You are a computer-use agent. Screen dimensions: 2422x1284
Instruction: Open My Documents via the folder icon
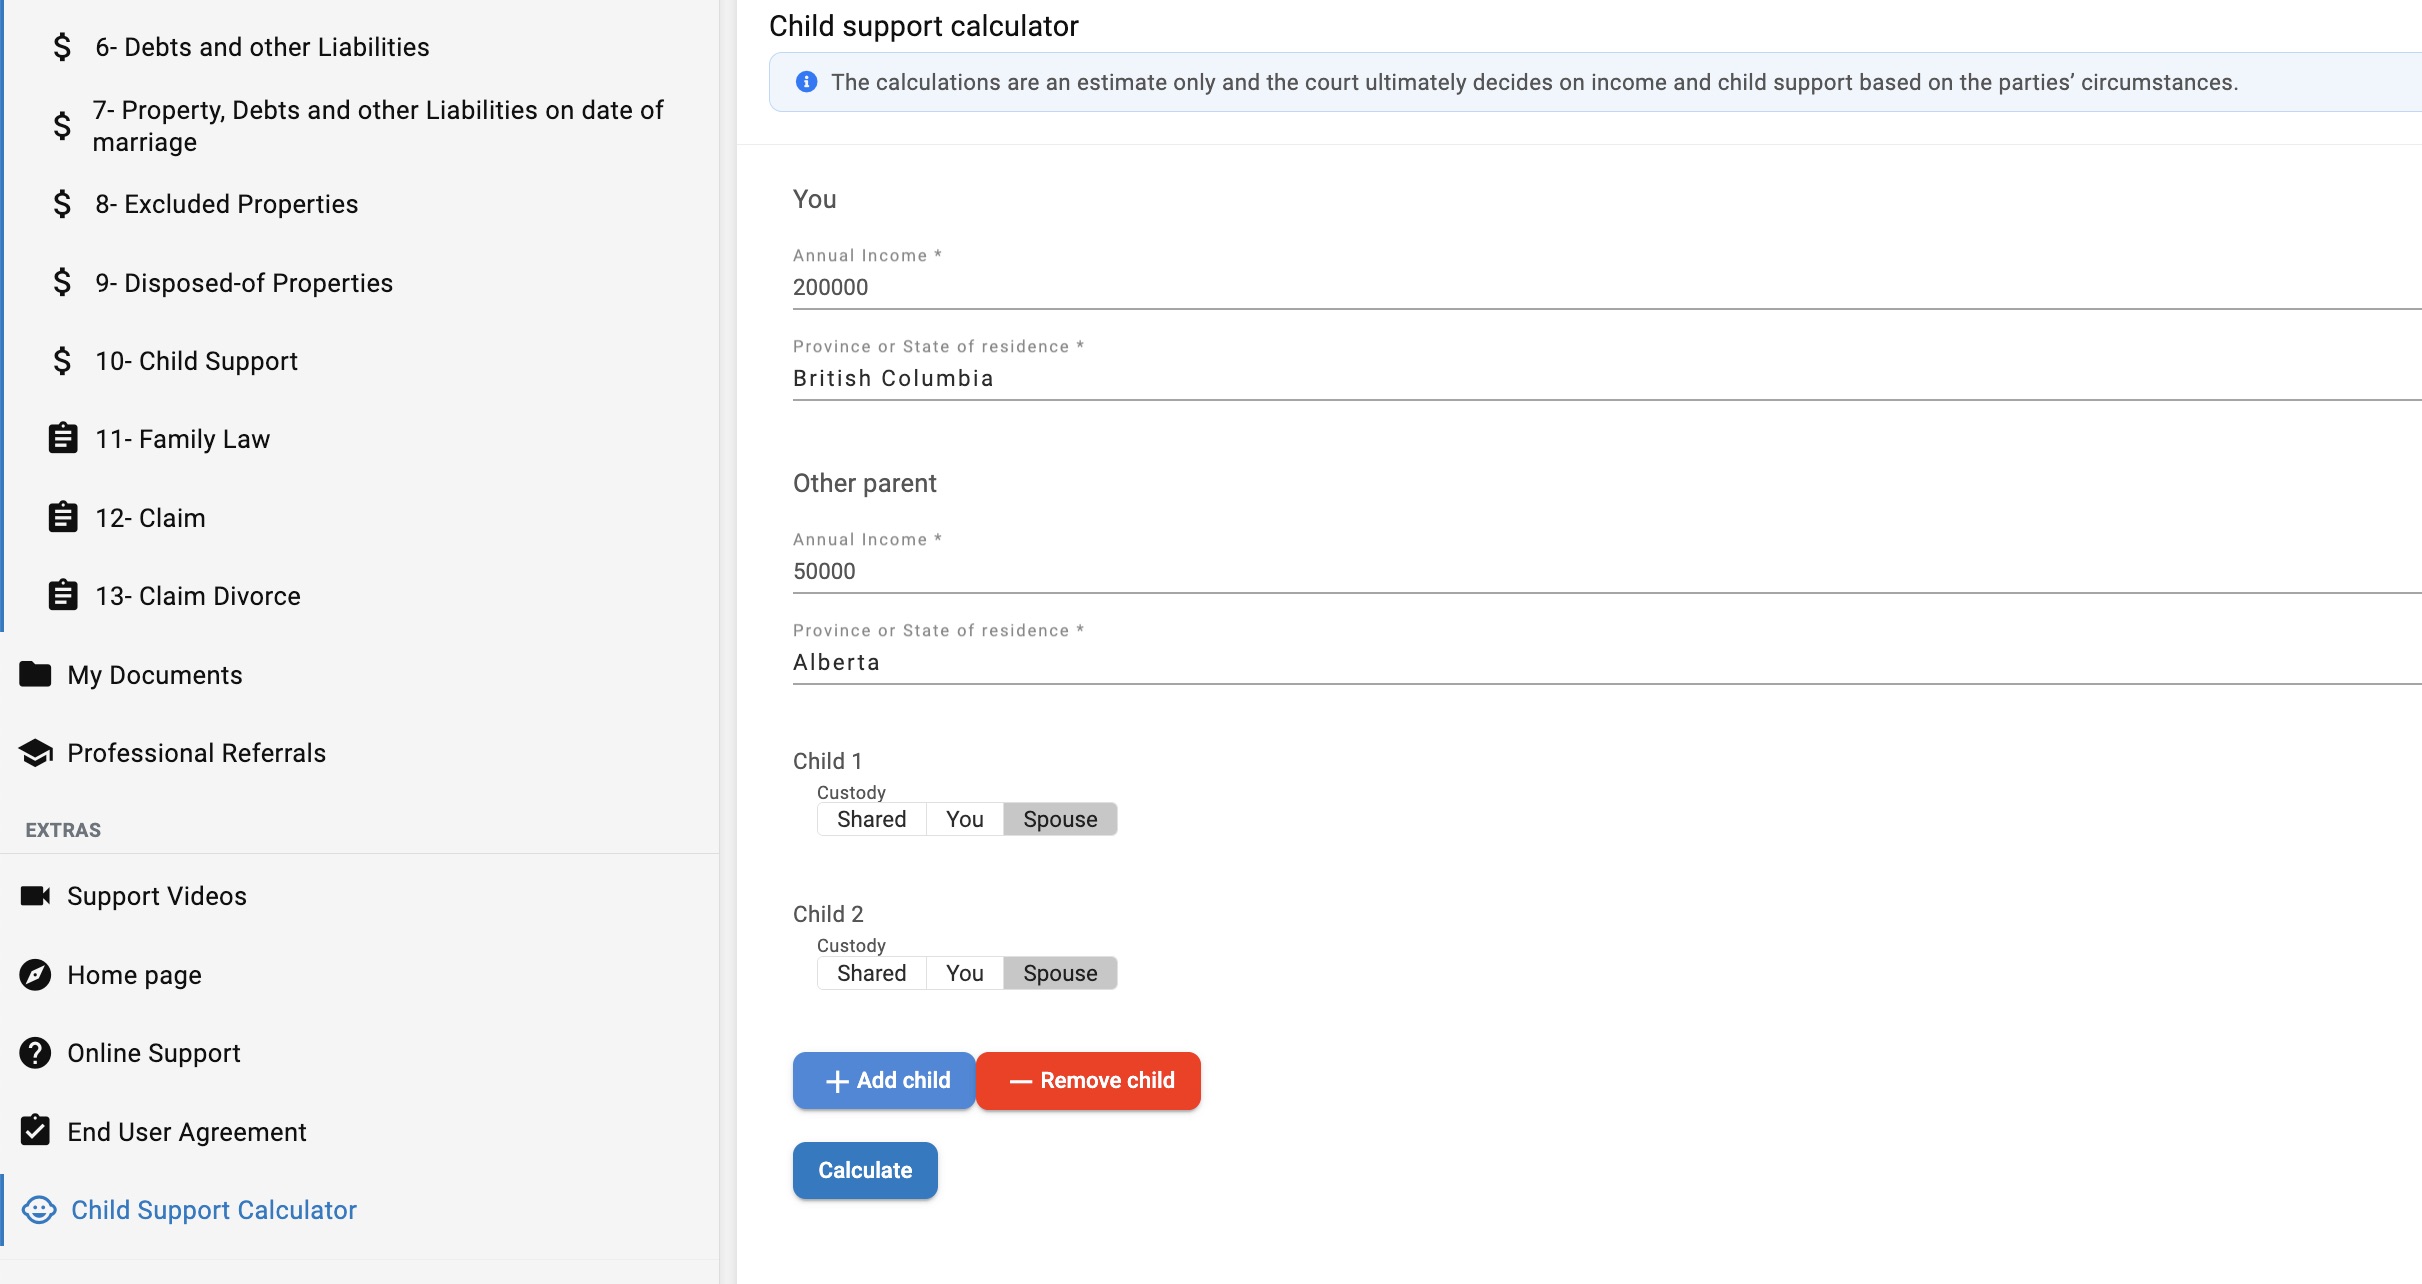pyautogui.click(x=36, y=674)
